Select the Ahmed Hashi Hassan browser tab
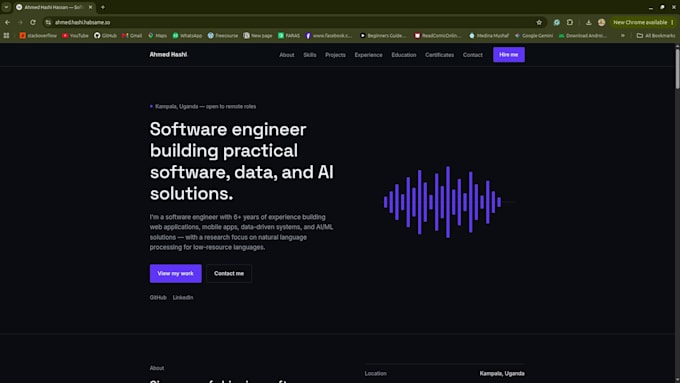 coord(54,7)
